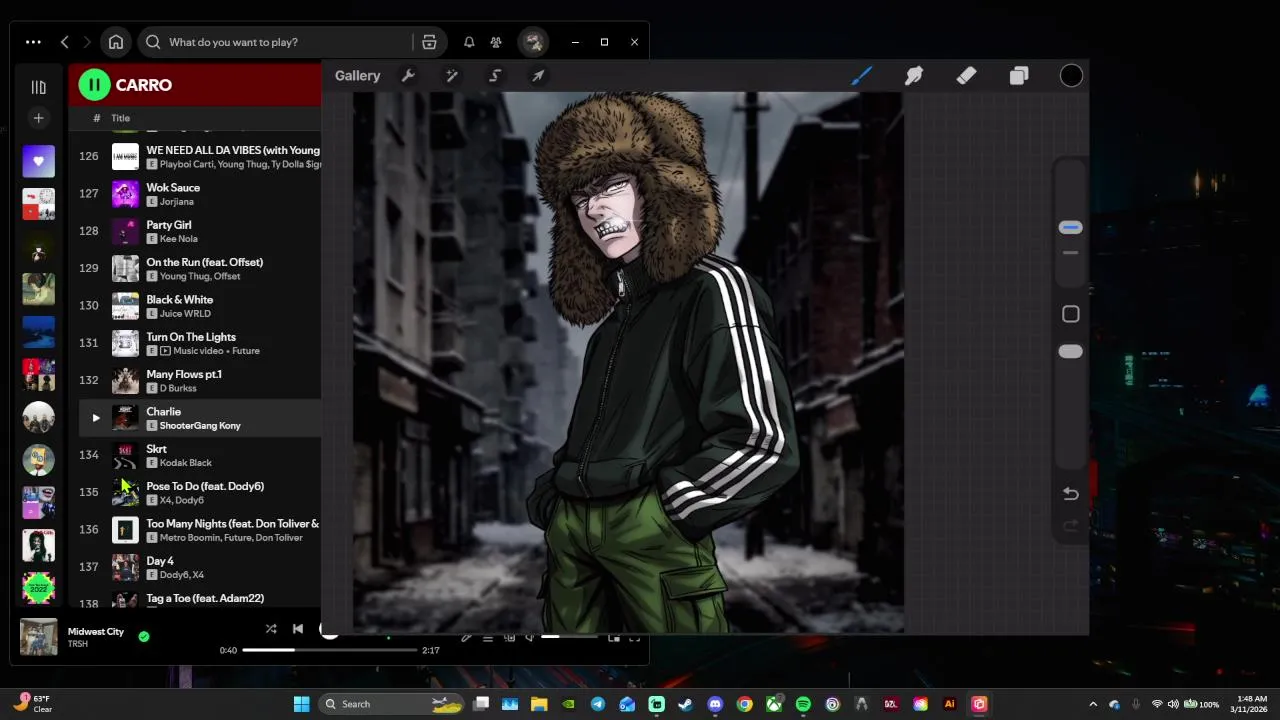Image resolution: width=1280 pixels, height=720 pixels.
Task: Play 'Charlie' using row play arrow
Action: click(x=96, y=418)
